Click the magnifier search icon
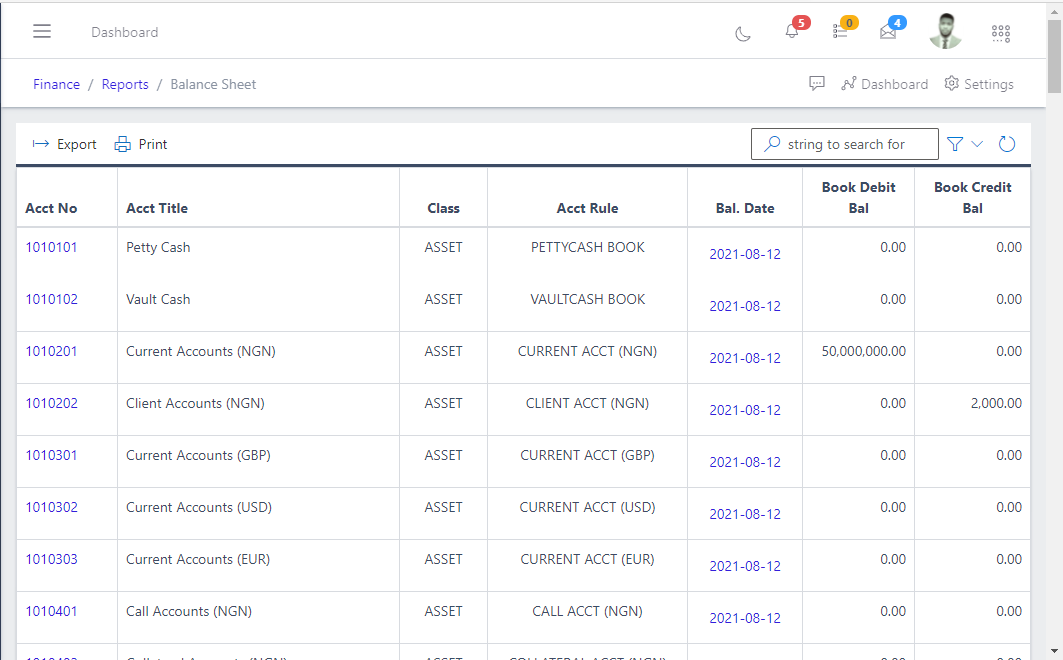 772,144
